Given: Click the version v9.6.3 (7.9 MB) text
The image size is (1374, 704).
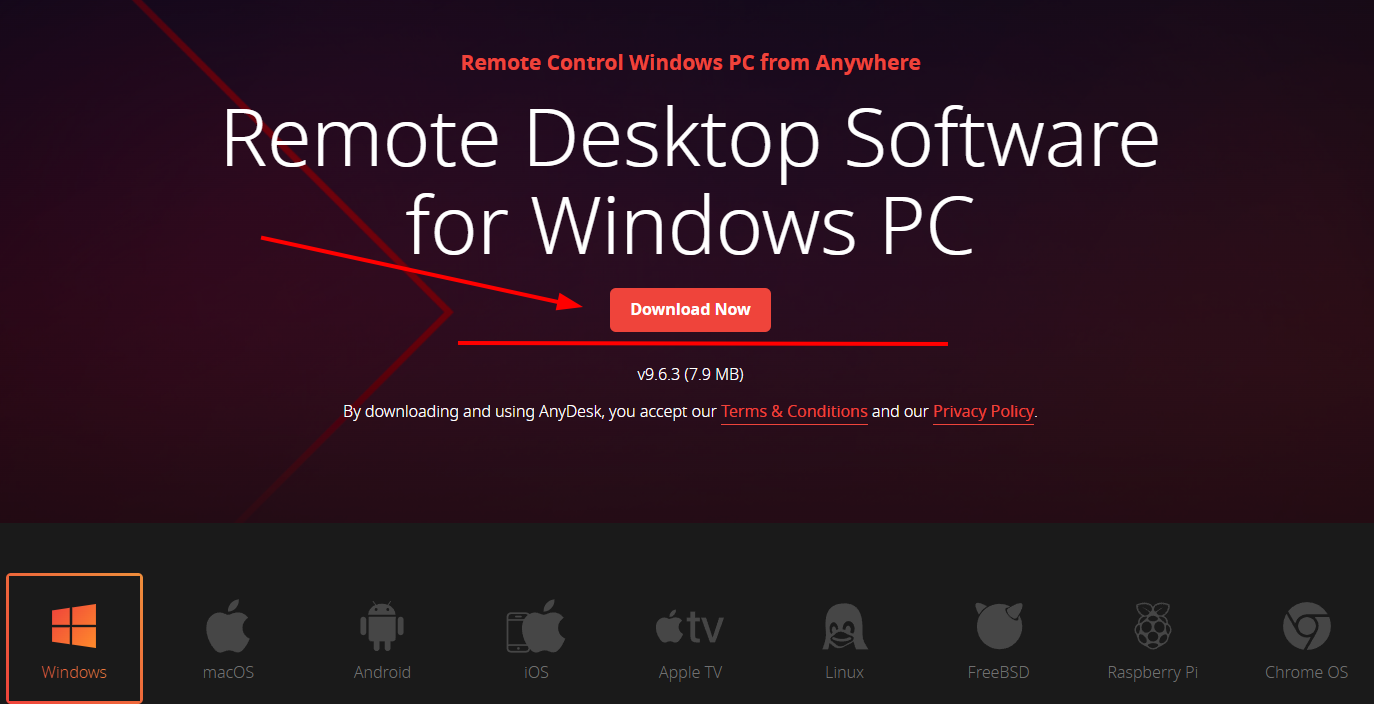Looking at the screenshot, I should (690, 375).
